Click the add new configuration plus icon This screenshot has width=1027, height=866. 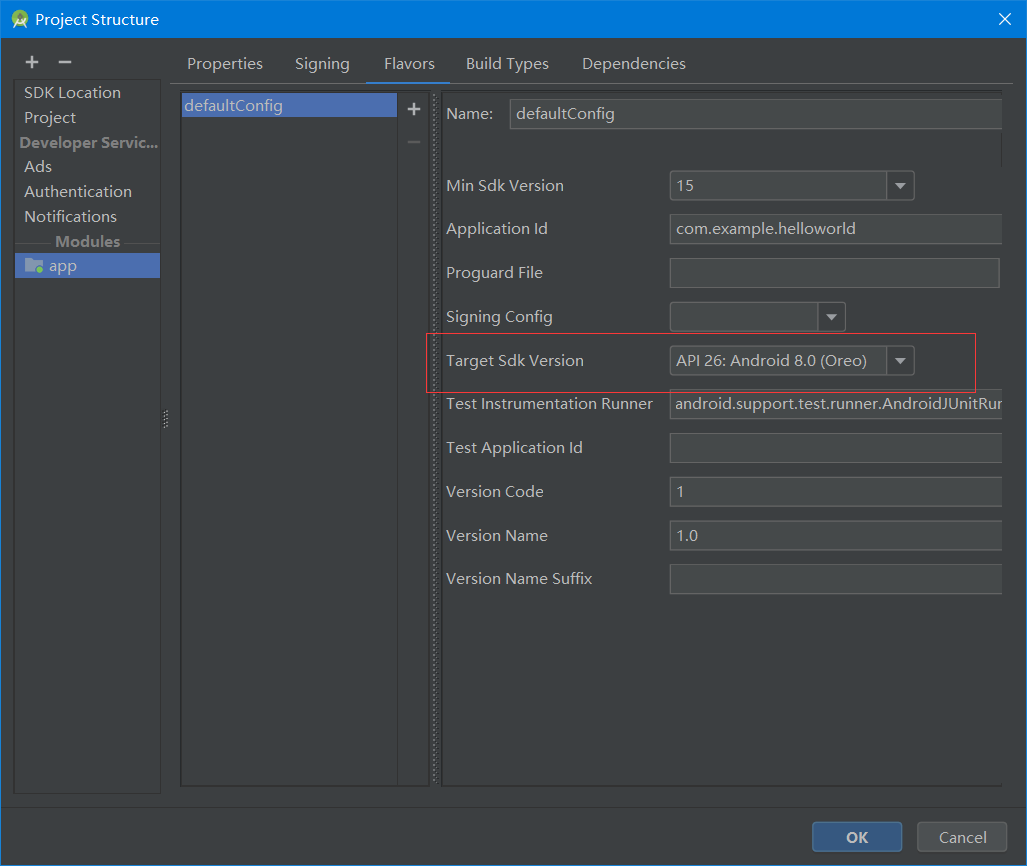tap(31, 61)
